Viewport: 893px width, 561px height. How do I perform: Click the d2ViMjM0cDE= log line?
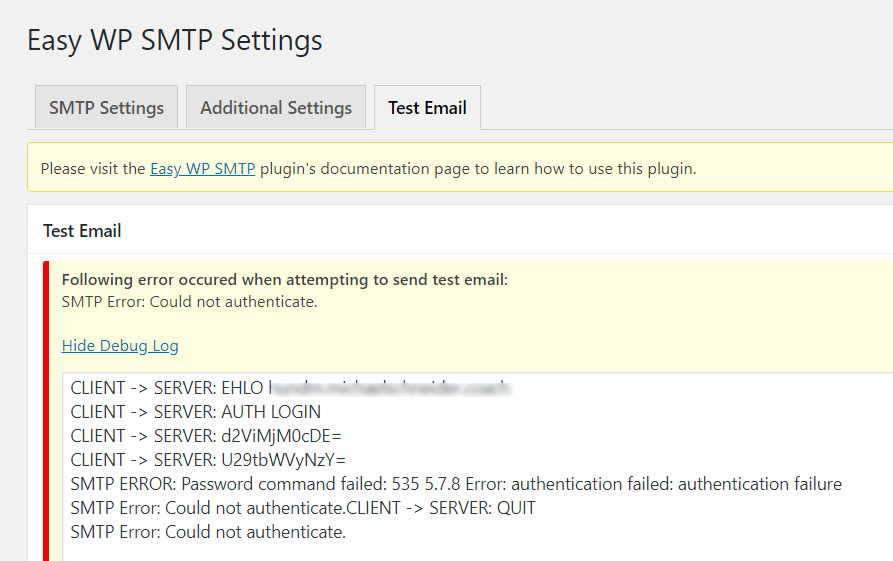pyautogui.click(x=206, y=436)
